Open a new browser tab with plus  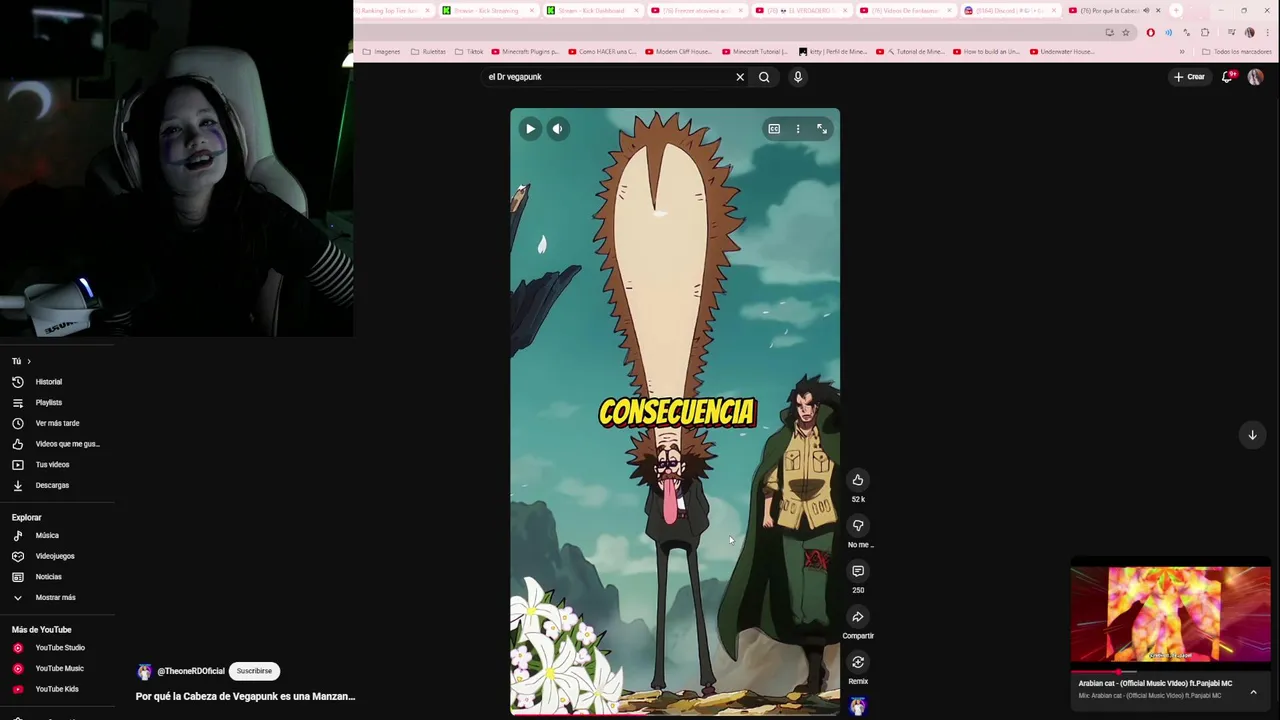click(1176, 10)
